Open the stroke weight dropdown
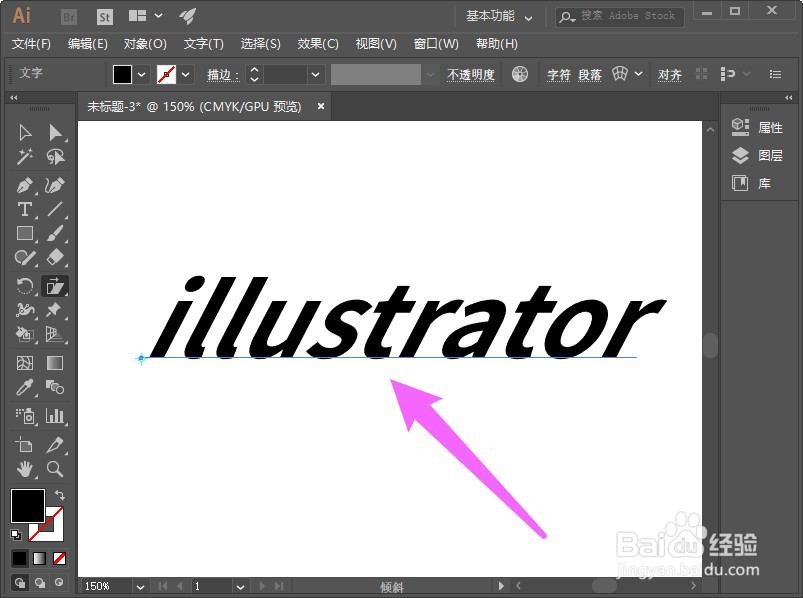Screen dimensions: 803x598 pos(315,74)
